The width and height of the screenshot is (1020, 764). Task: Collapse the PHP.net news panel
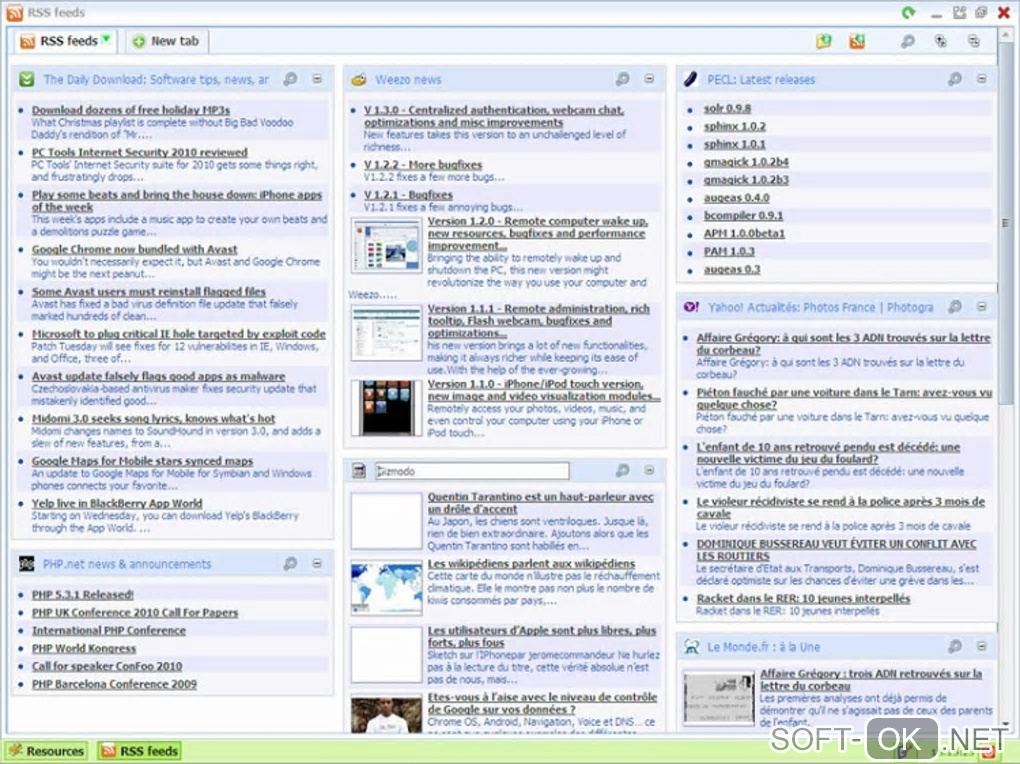click(x=317, y=564)
